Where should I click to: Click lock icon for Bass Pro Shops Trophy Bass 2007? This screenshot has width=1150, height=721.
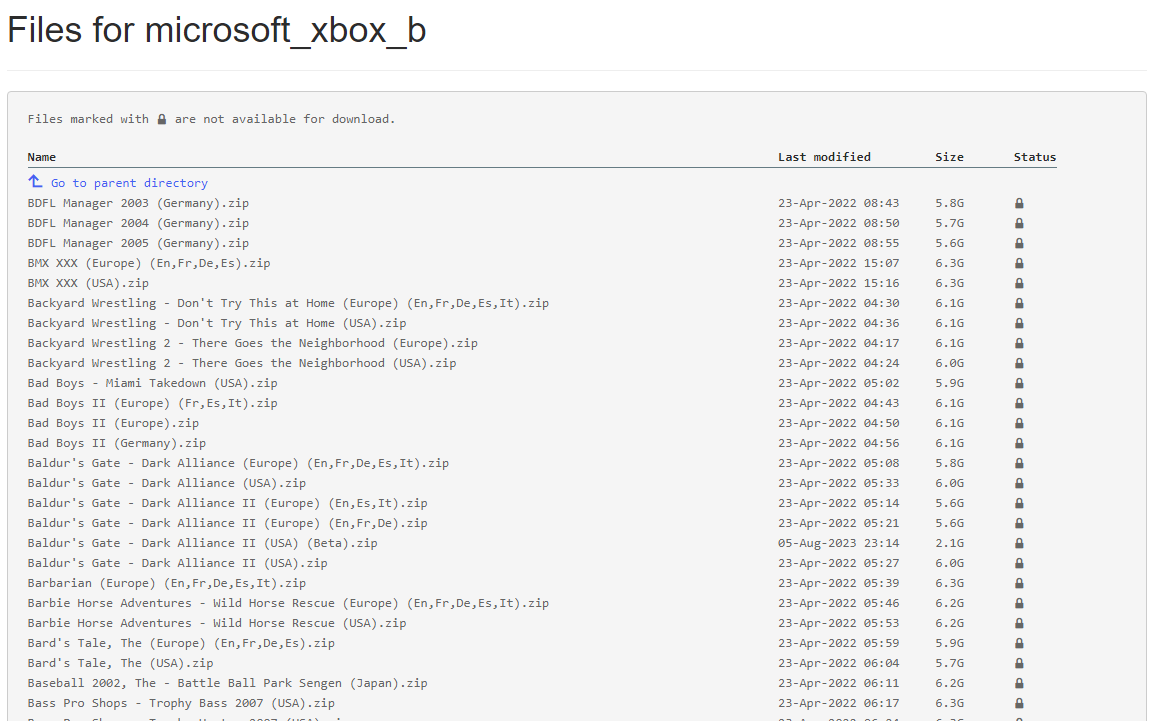pos(1019,703)
